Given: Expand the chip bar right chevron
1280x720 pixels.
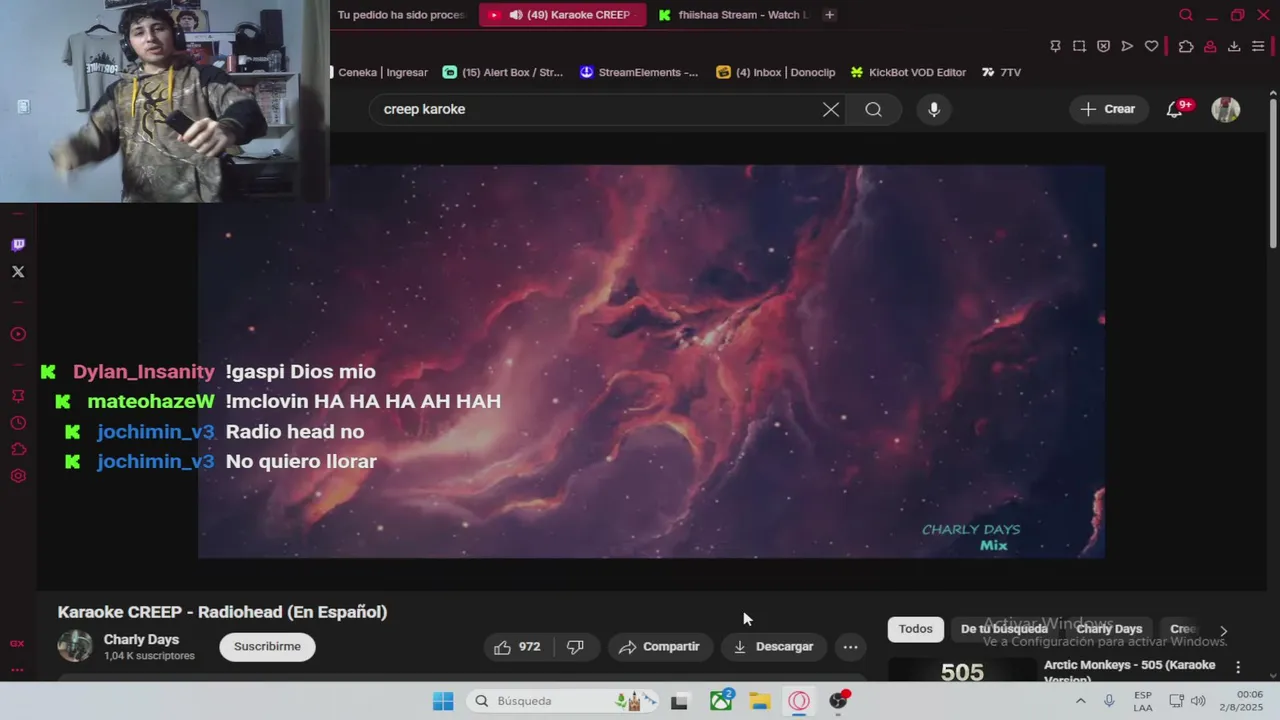Looking at the screenshot, I should (x=1223, y=631).
